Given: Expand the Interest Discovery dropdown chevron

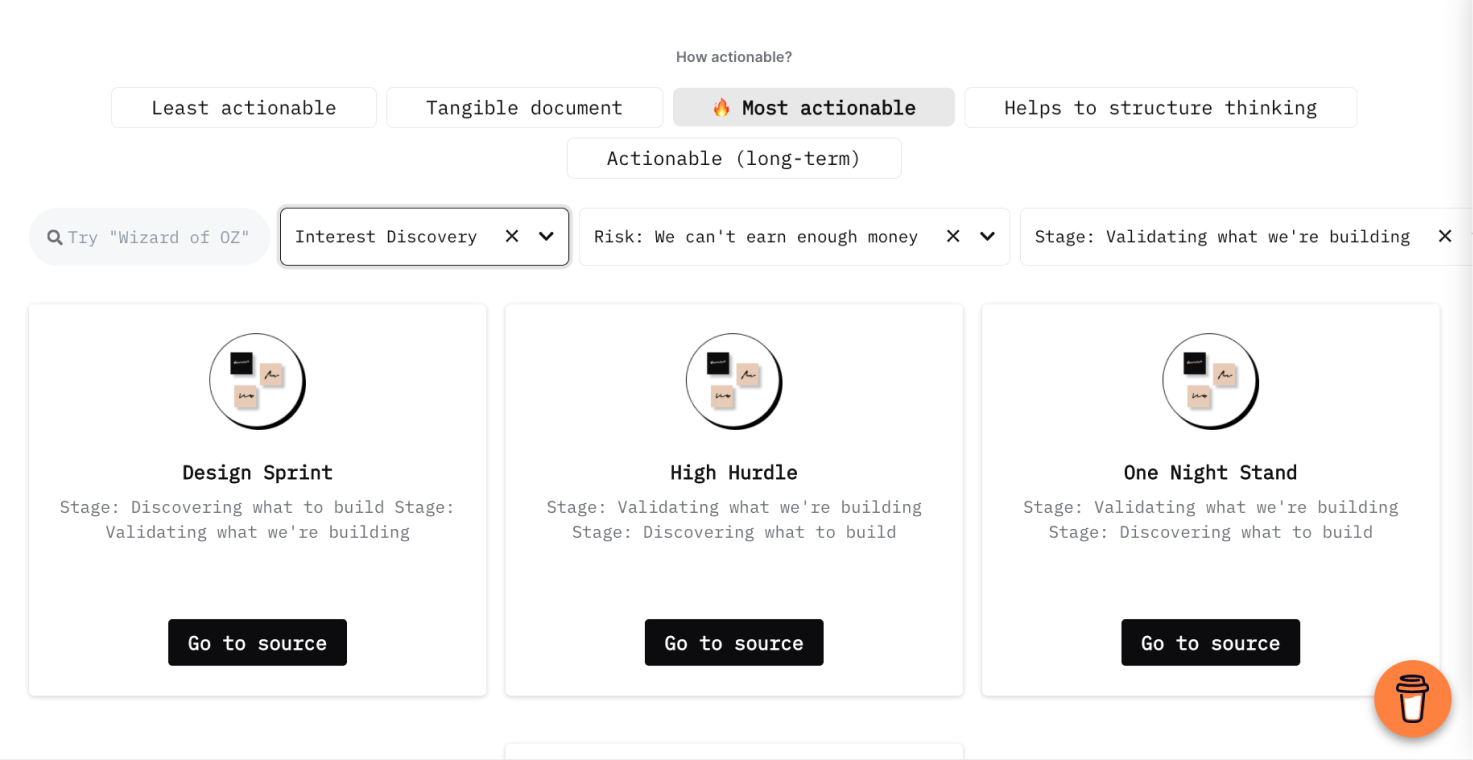Looking at the screenshot, I should pyautogui.click(x=545, y=236).
